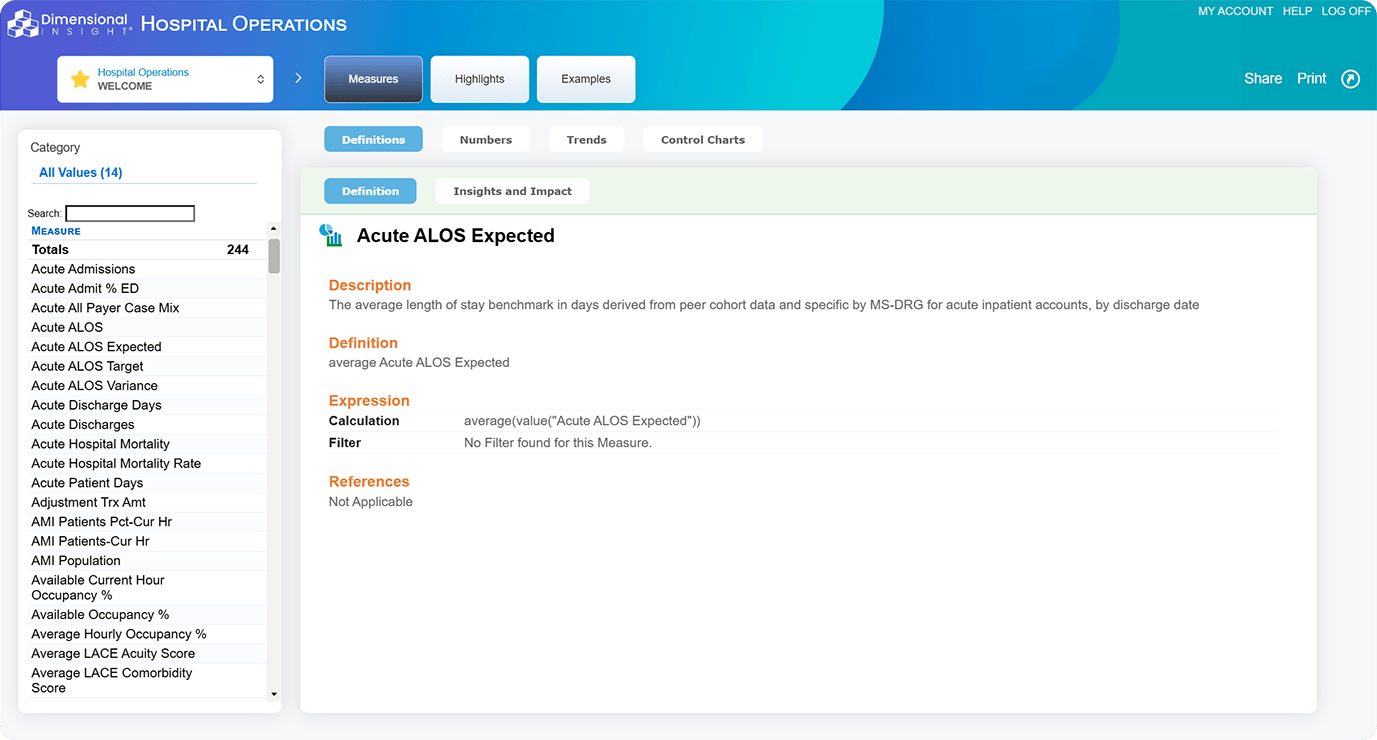Click the Share button
Screen dimensions: 1377x740
point(1262,79)
